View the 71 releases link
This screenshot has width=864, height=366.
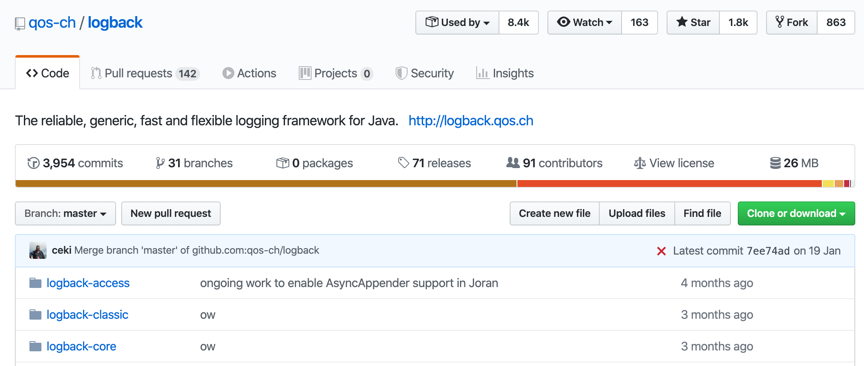coord(434,163)
